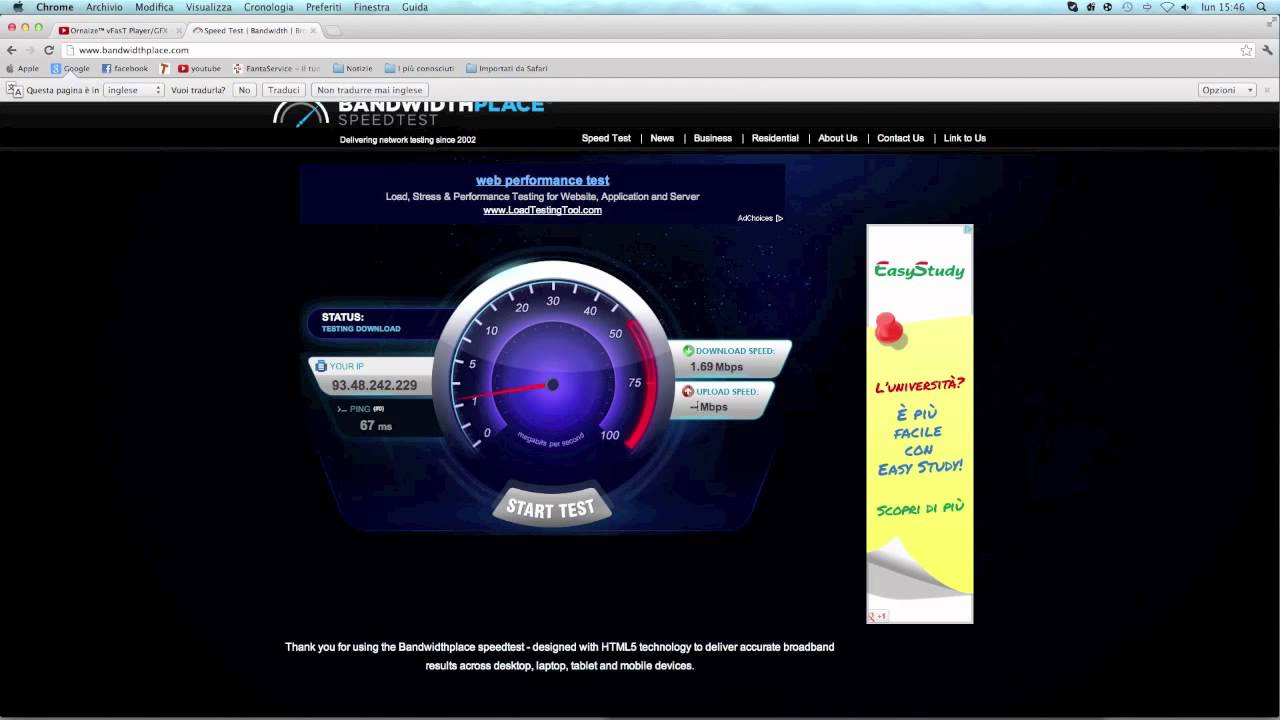Image resolution: width=1280 pixels, height=720 pixels.
Task: Open the Residential navigation link
Action: 775,138
